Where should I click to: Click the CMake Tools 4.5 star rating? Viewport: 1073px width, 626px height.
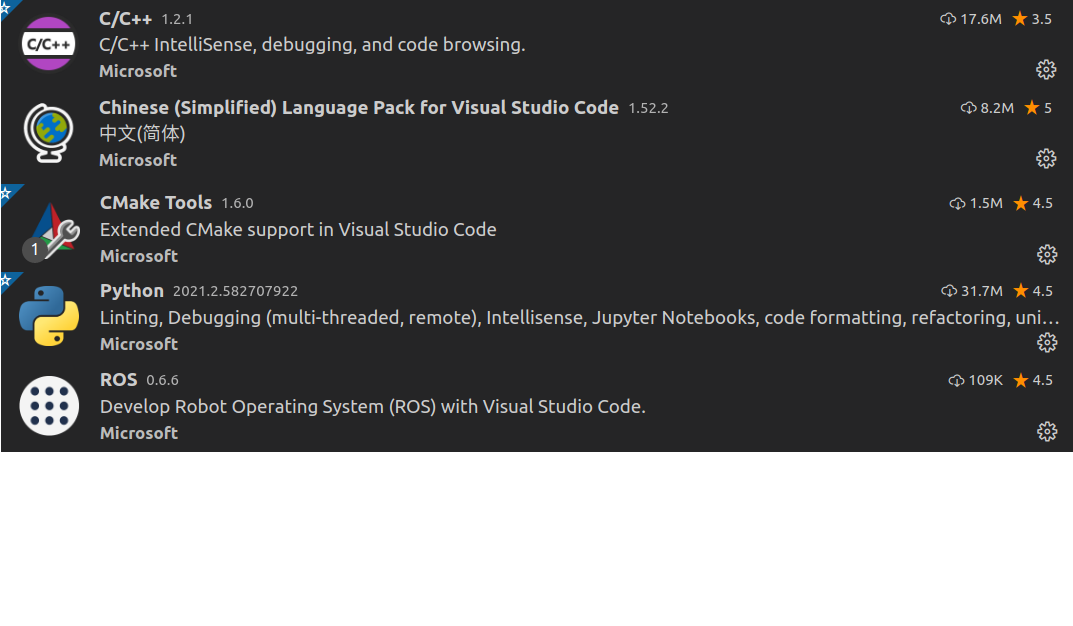pos(1033,203)
